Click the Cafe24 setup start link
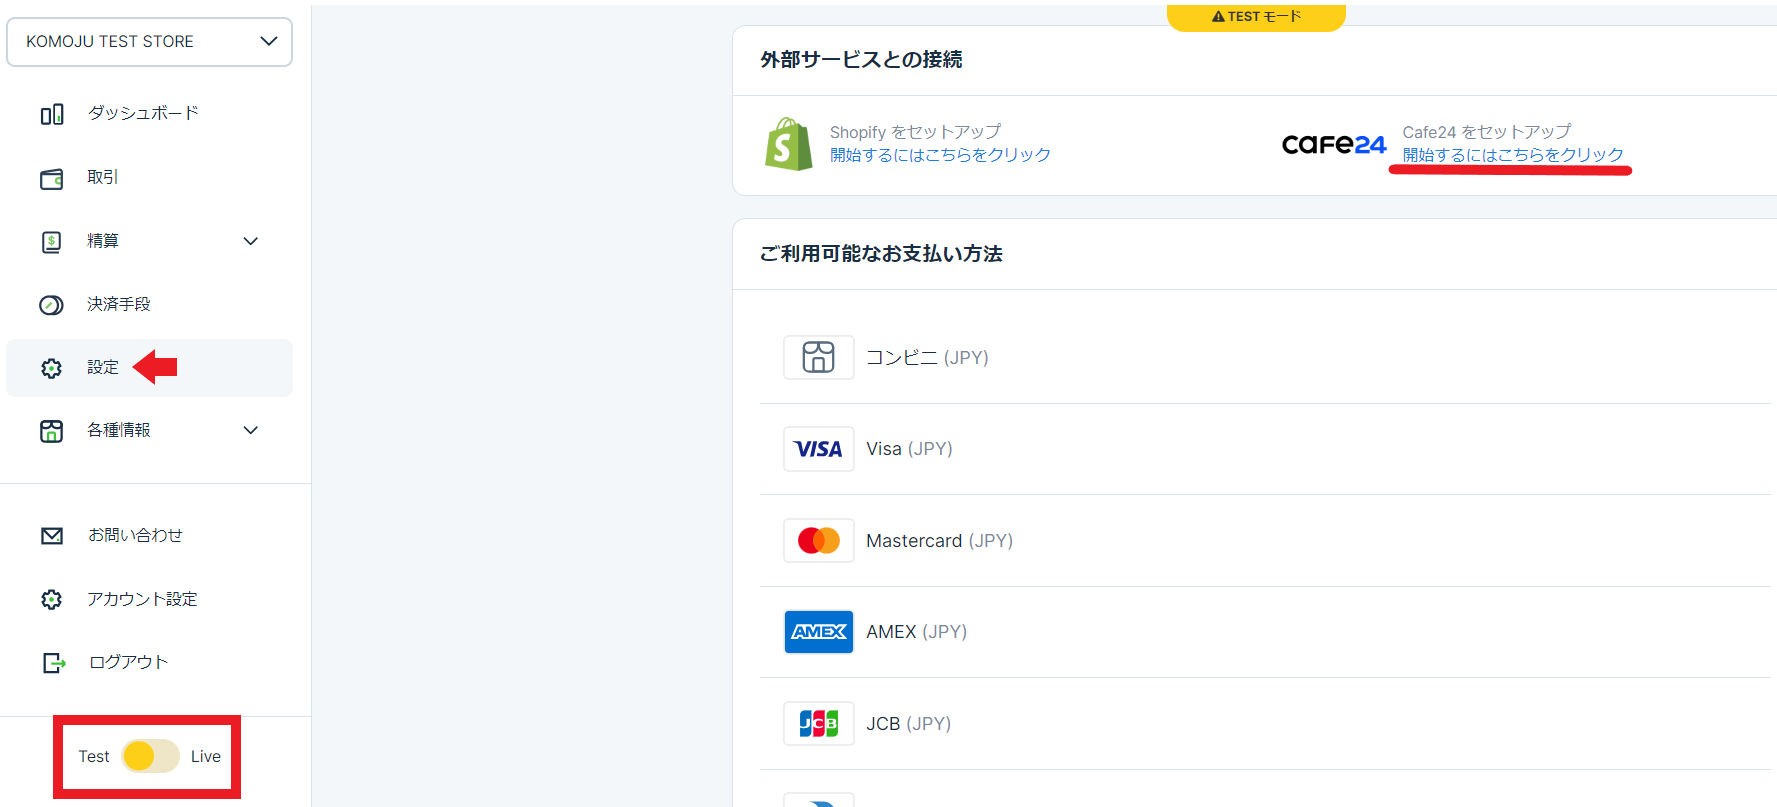1777x807 pixels. coord(1512,155)
